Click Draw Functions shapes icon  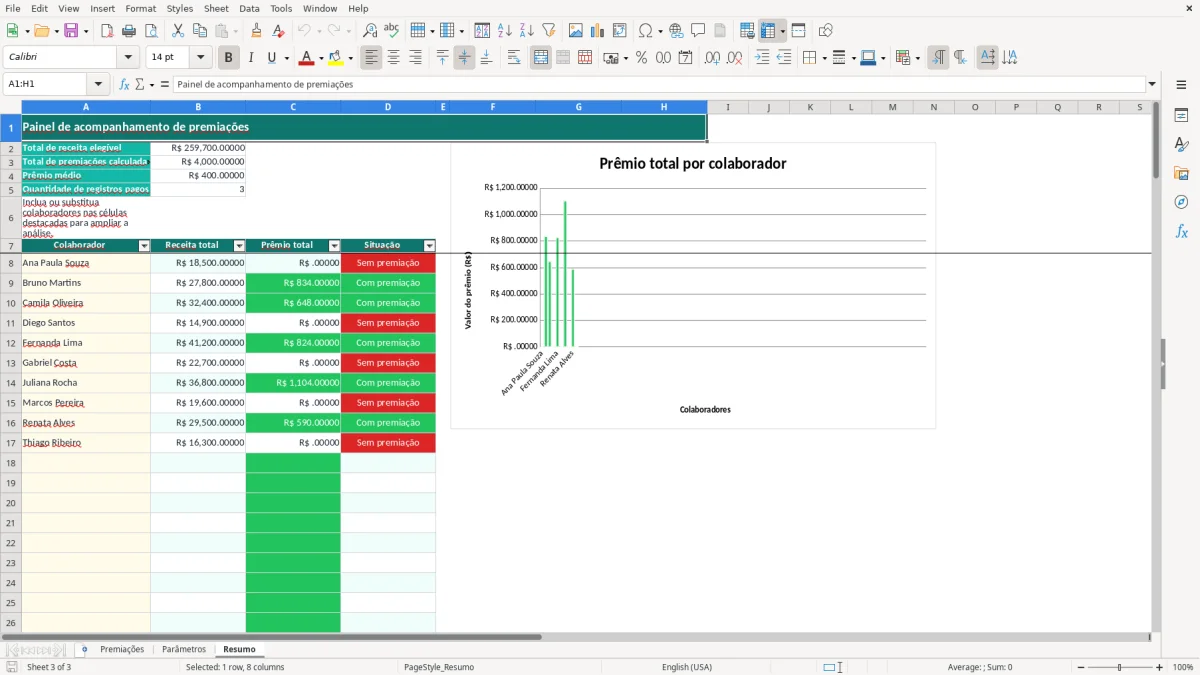pyautogui.click(x=826, y=31)
